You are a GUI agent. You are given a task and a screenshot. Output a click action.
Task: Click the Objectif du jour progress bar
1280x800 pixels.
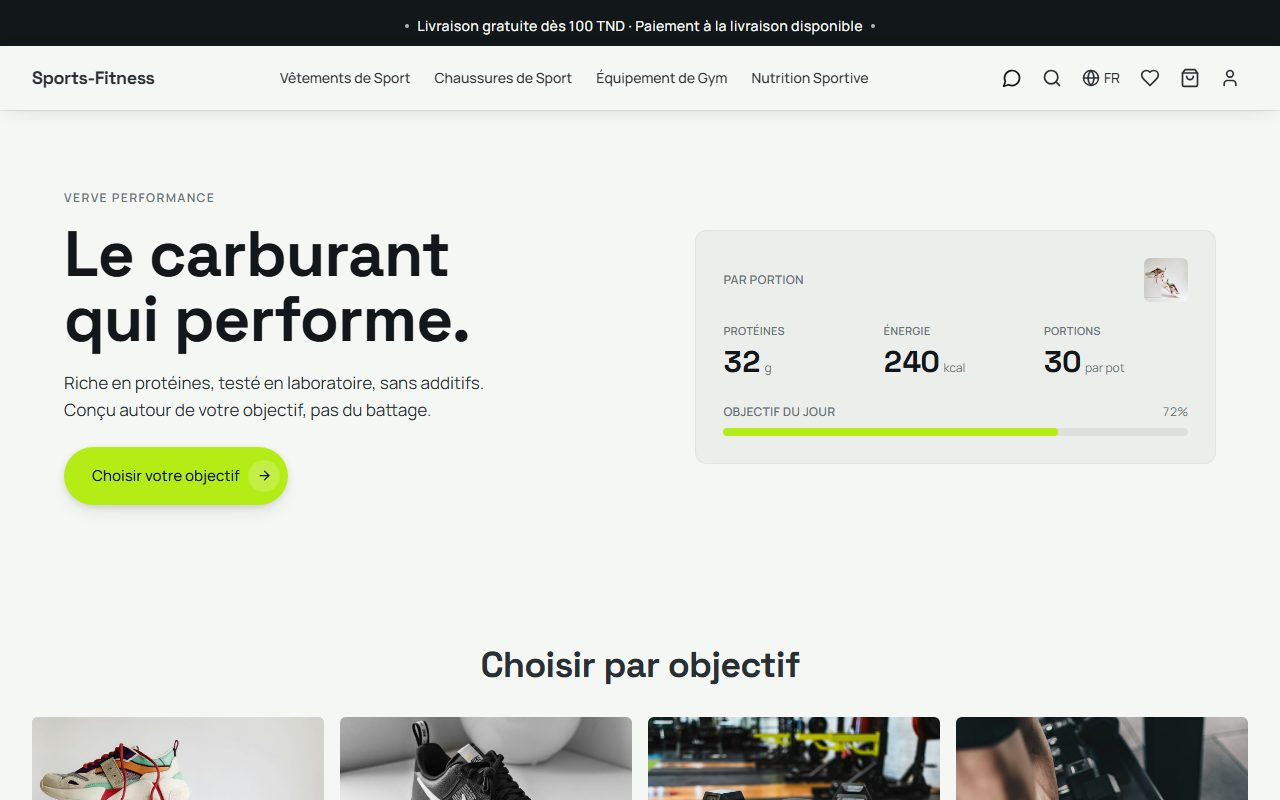click(x=956, y=432)
